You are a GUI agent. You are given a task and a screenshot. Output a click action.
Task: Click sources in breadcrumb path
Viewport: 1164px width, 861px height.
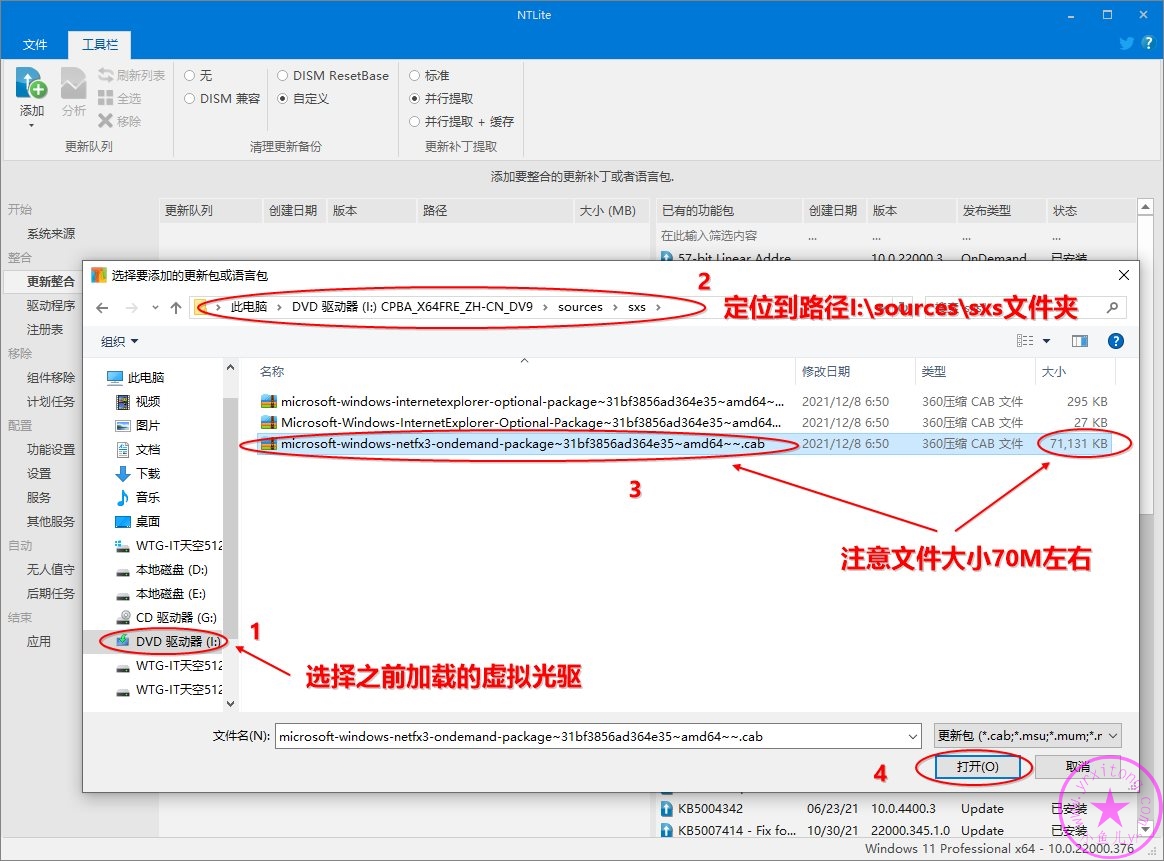[580, 307]
